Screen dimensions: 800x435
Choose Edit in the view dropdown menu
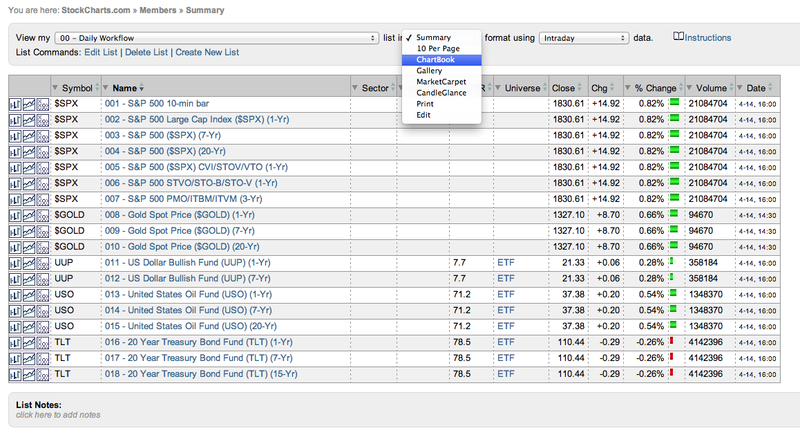coord(441,115)
